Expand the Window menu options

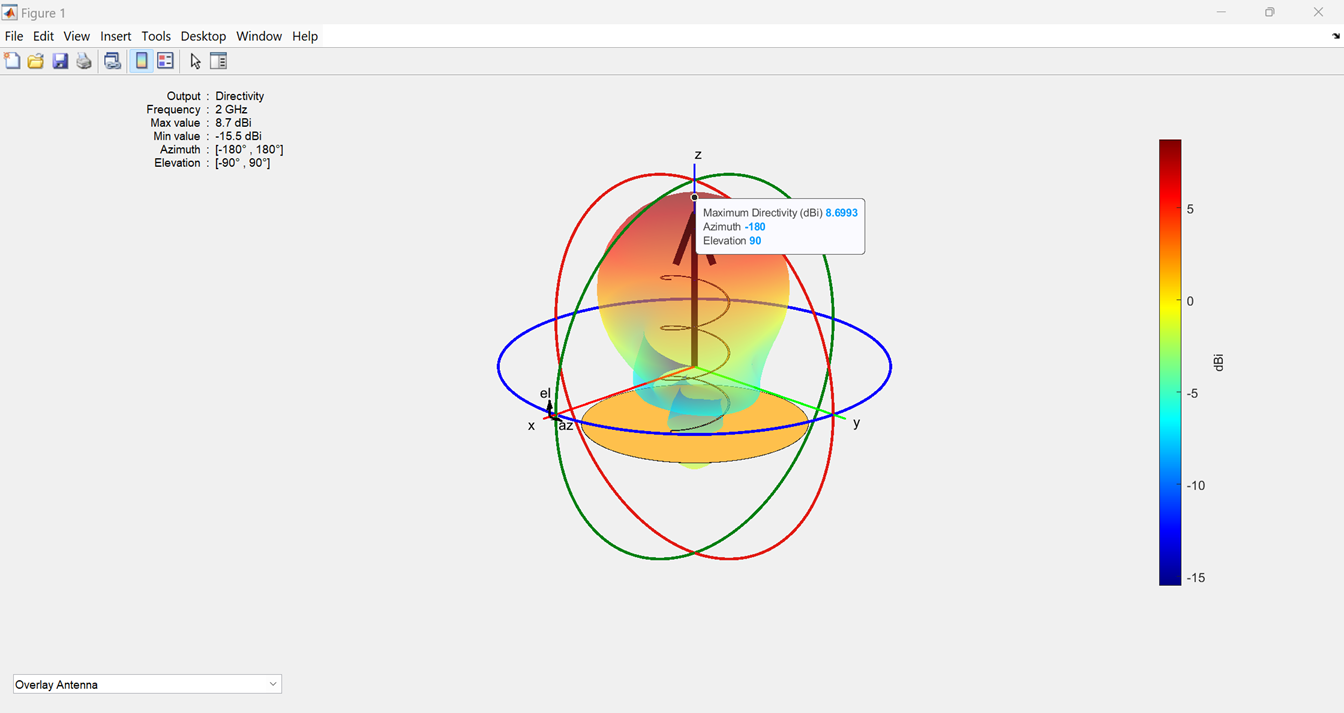coord(259,36)
